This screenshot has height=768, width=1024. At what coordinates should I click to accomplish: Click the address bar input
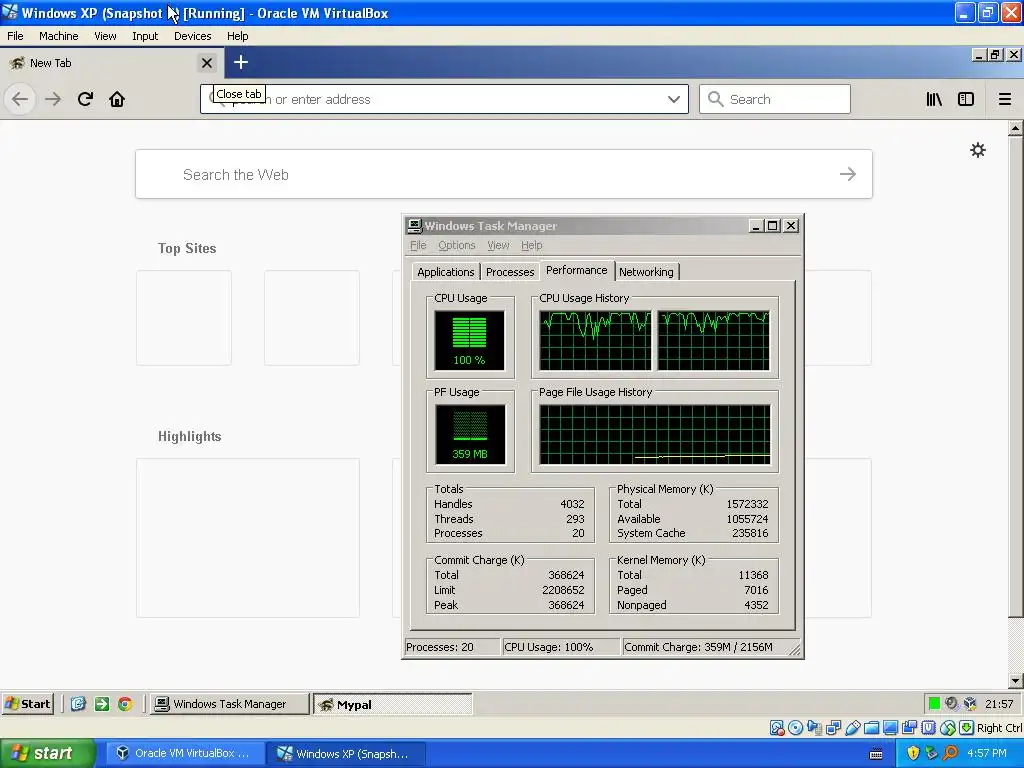tap(444, 99)
